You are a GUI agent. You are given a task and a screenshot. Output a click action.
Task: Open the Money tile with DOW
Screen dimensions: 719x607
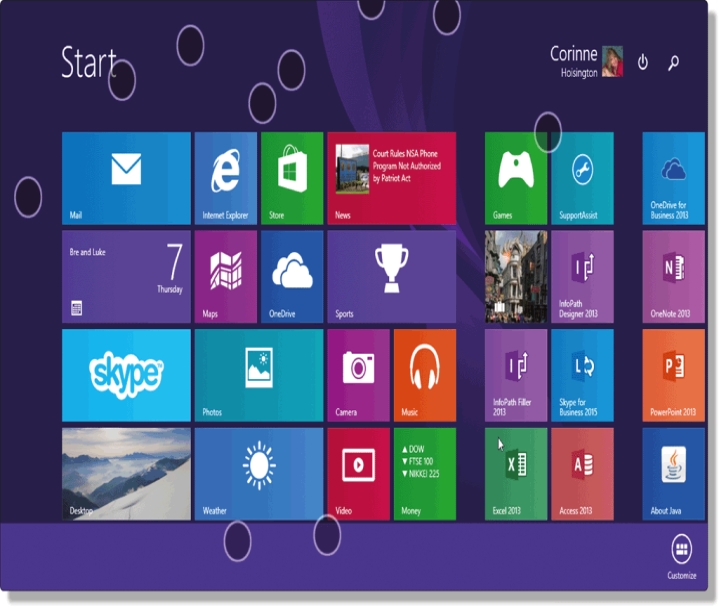tap(425, 474)
